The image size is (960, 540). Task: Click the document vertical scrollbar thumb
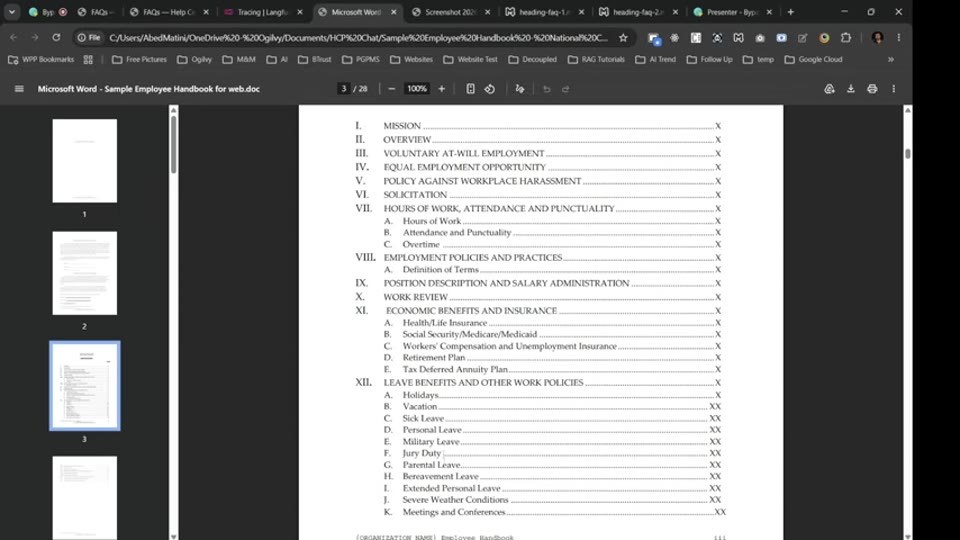point(907,154)
